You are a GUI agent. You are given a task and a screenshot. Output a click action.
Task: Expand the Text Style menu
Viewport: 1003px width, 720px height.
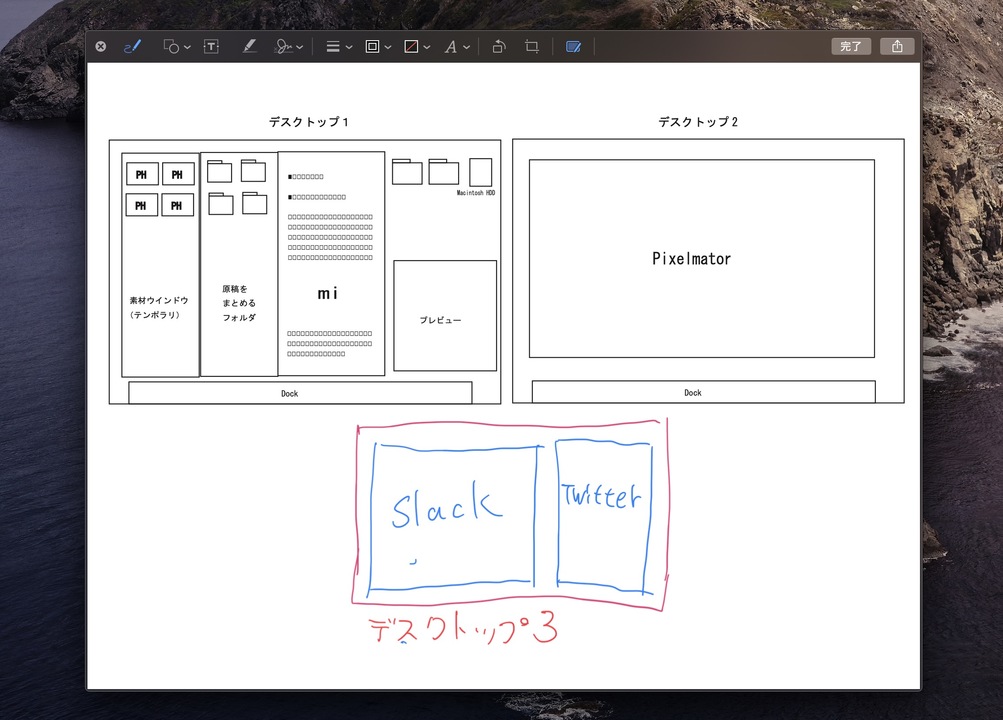point(457,47)
